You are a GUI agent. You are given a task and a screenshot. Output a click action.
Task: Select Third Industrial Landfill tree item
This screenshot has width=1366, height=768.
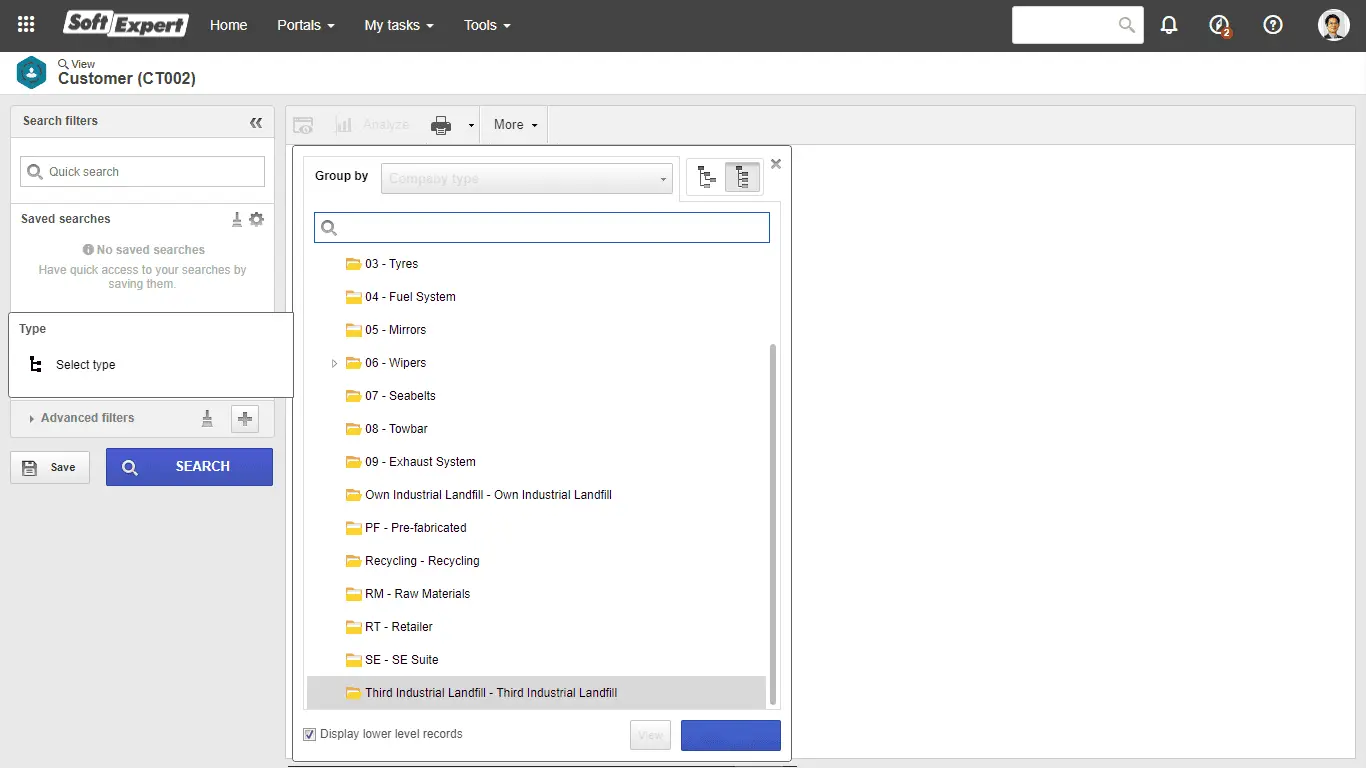tap(490, 692)
